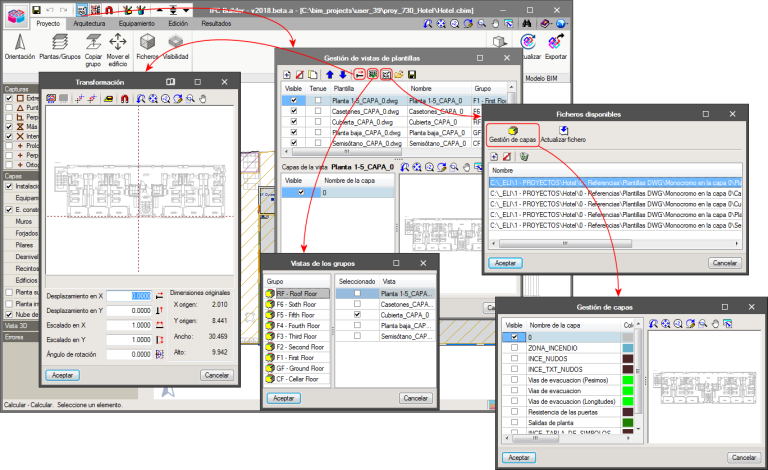Click the magnet icon in Transformación toolbar
Screen dimensions: 768x470
coord(124,99)
